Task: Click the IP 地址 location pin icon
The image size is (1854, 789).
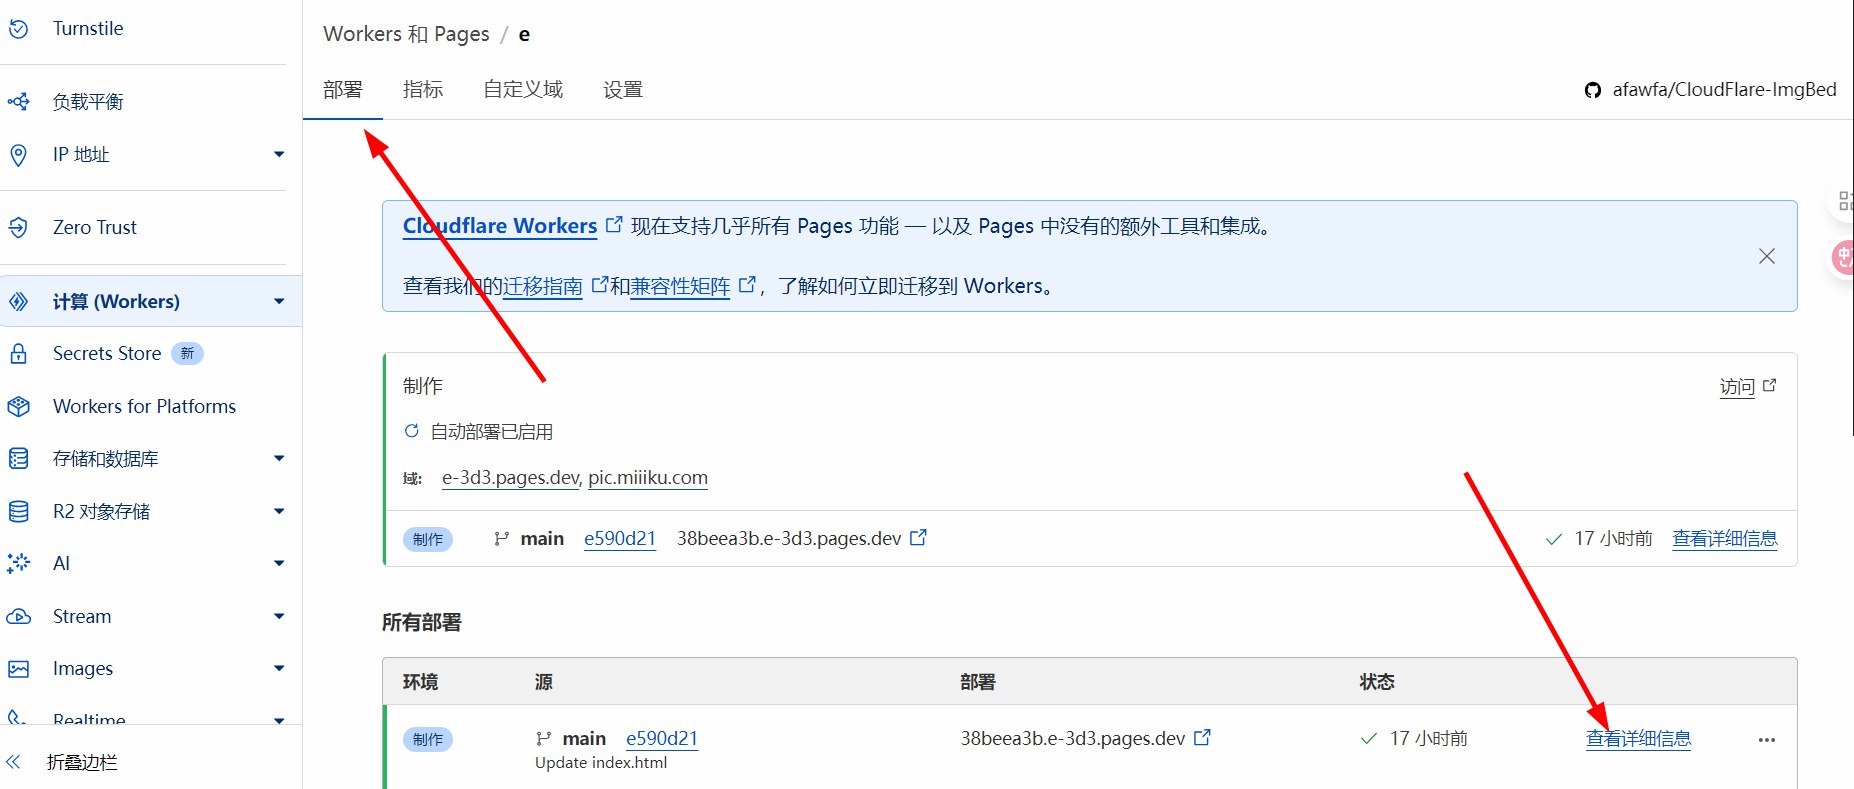Action: pos(18,154)
